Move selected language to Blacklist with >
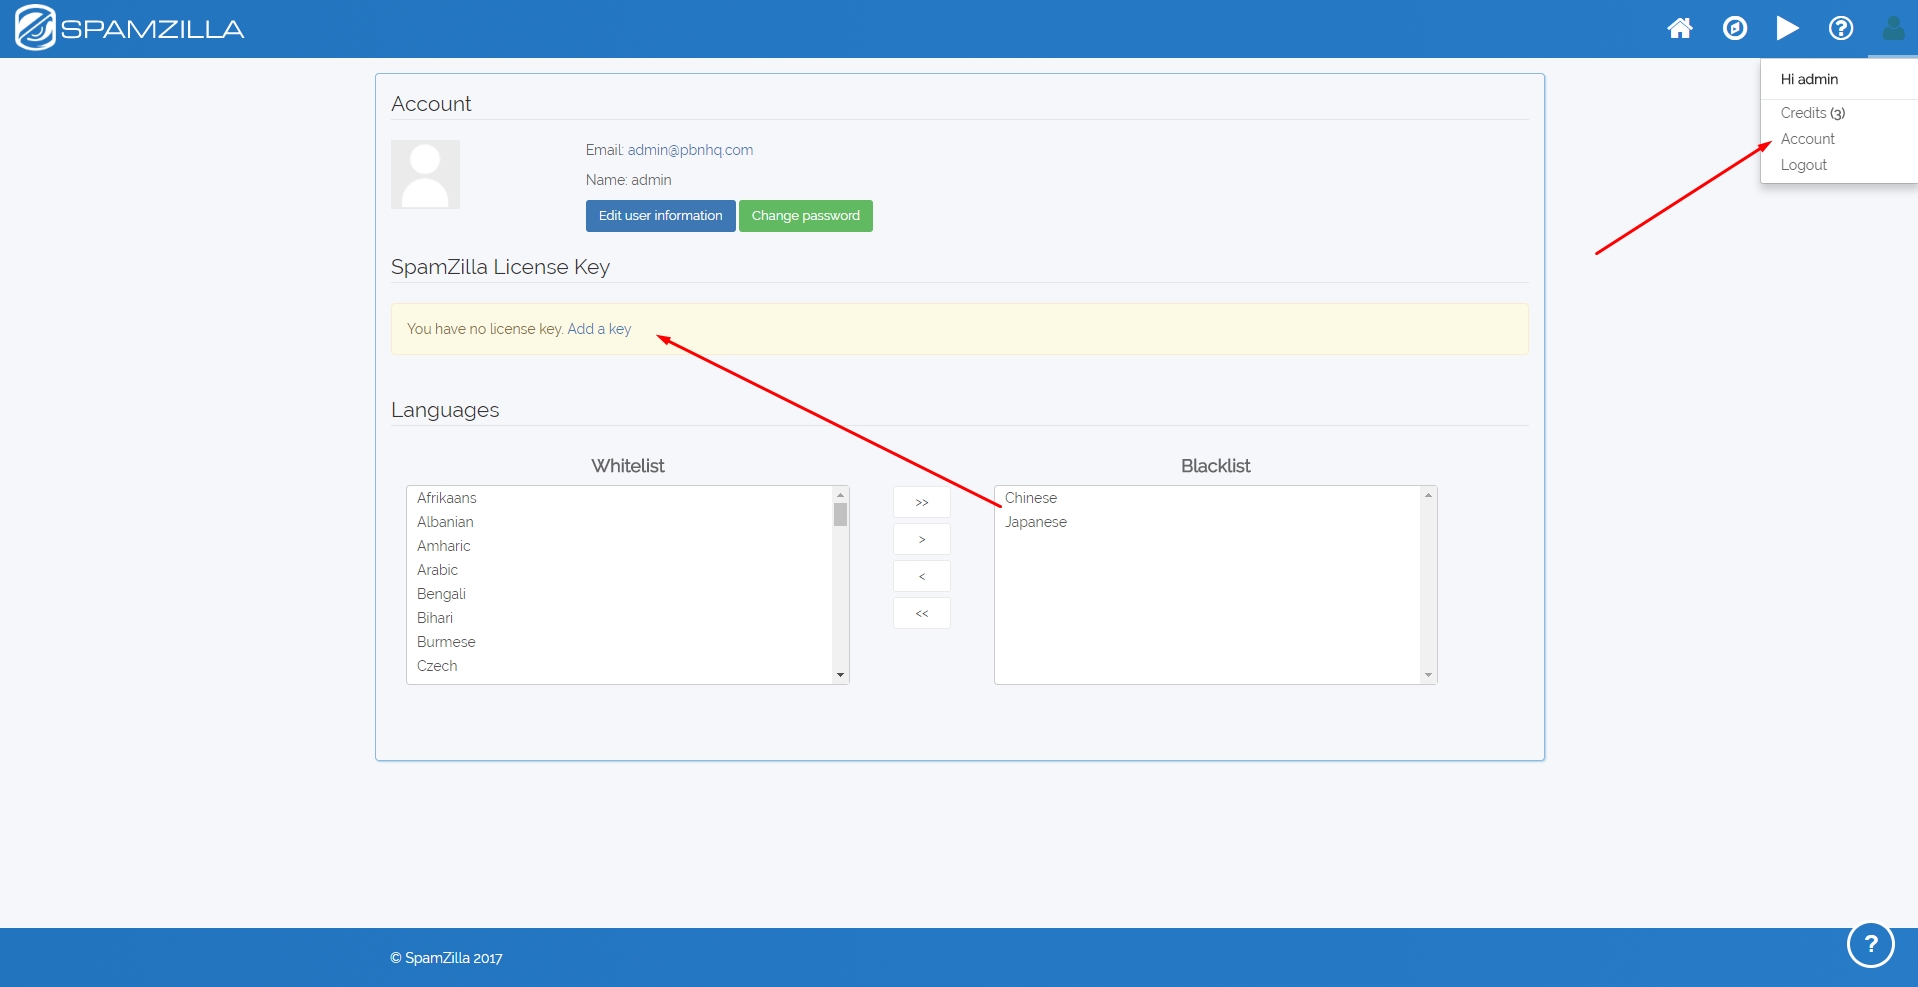Screen dimensions: 1918x987 click(922, 539)
